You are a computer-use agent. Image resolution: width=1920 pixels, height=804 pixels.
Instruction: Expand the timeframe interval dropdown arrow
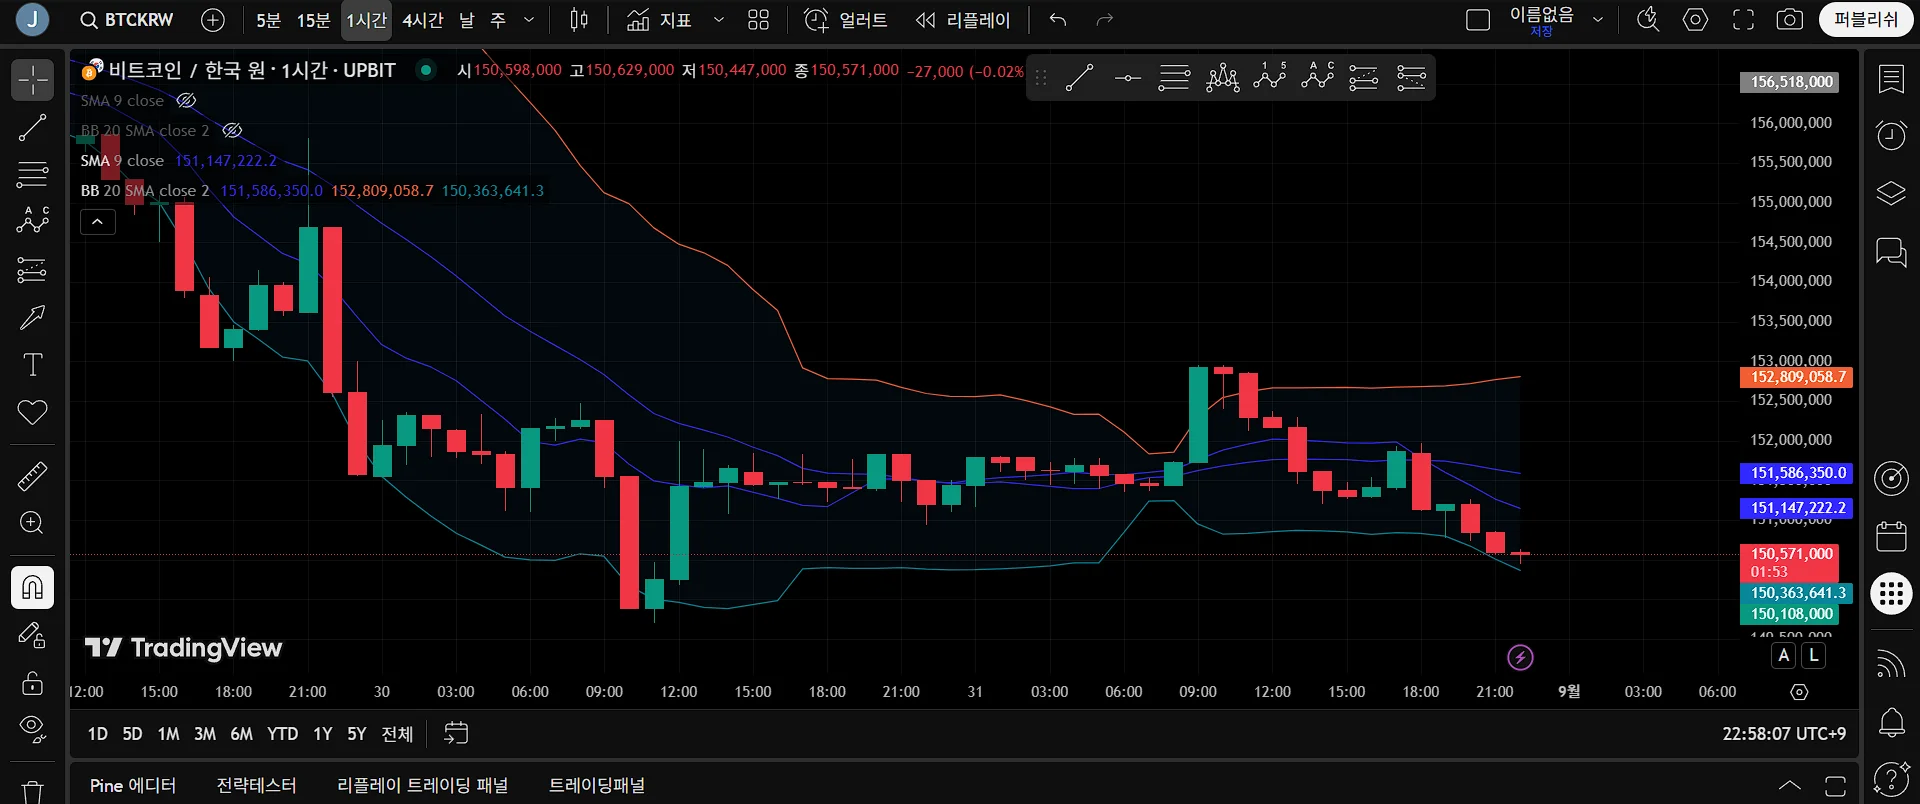coord(529,20)
